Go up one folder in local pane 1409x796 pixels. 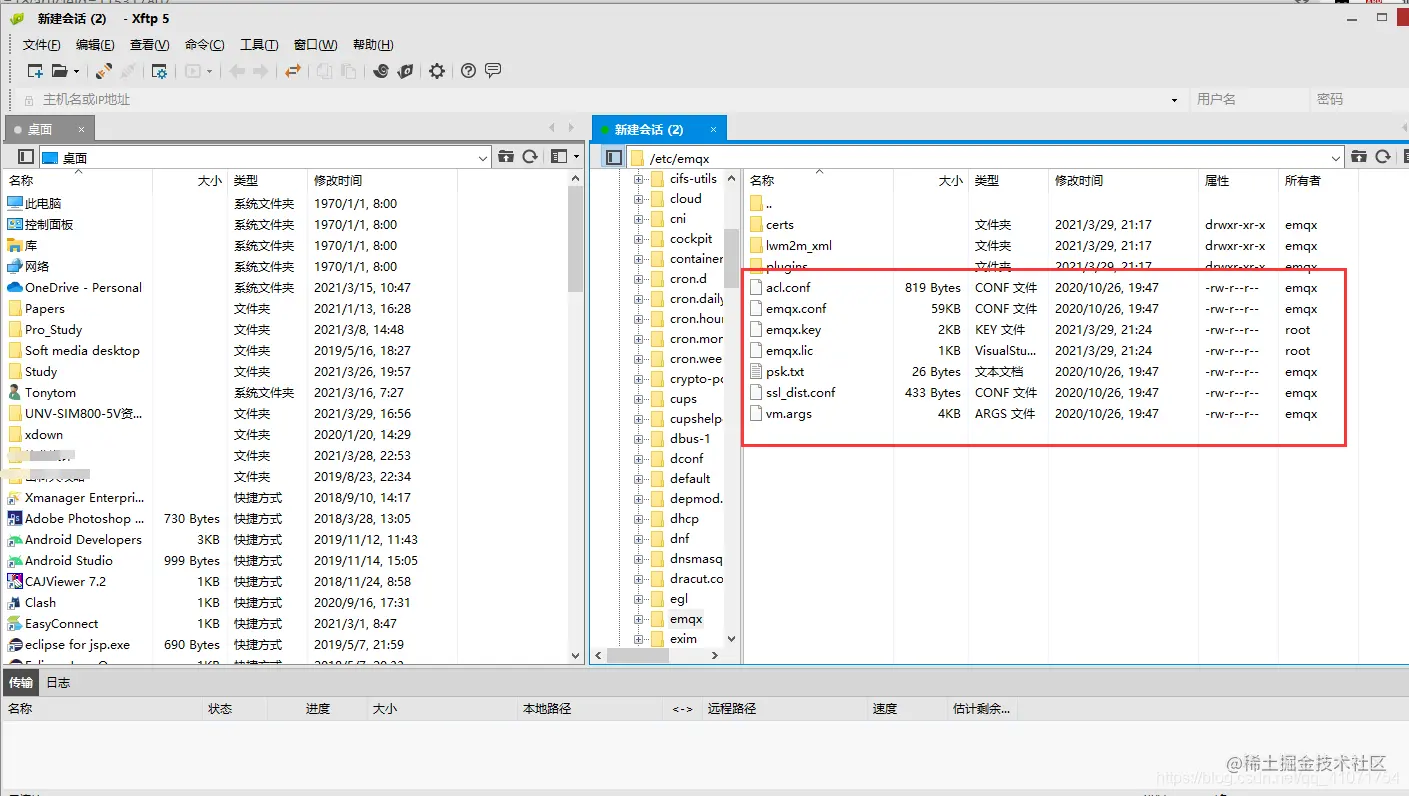506,157
